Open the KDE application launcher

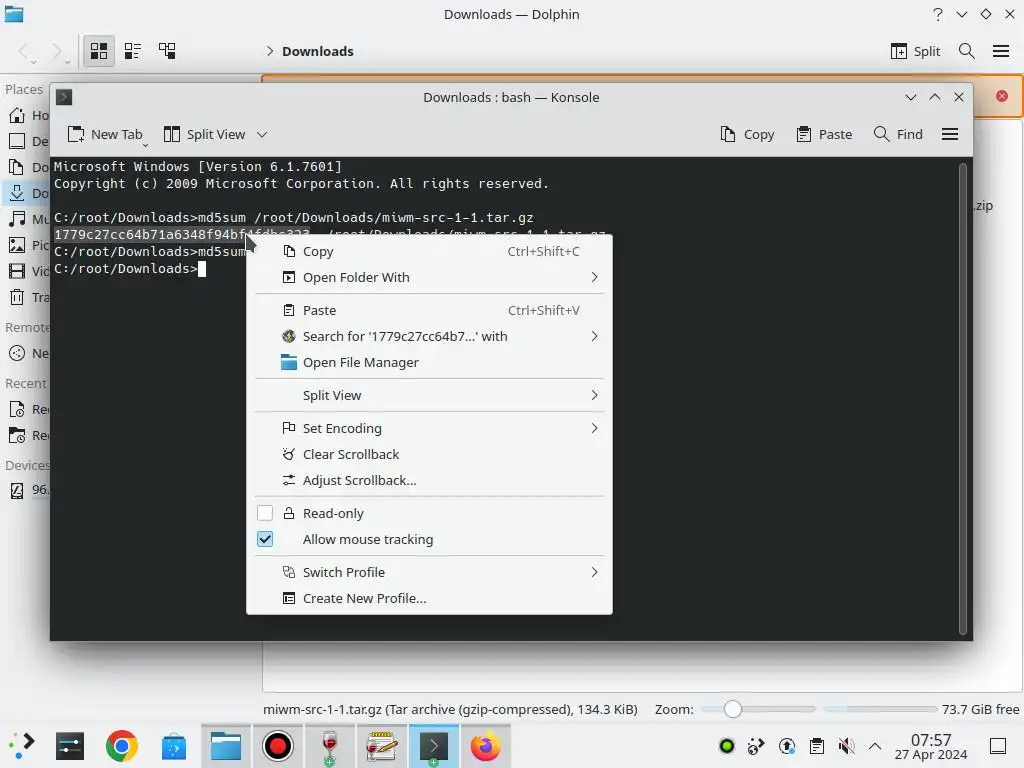[22, 745]
